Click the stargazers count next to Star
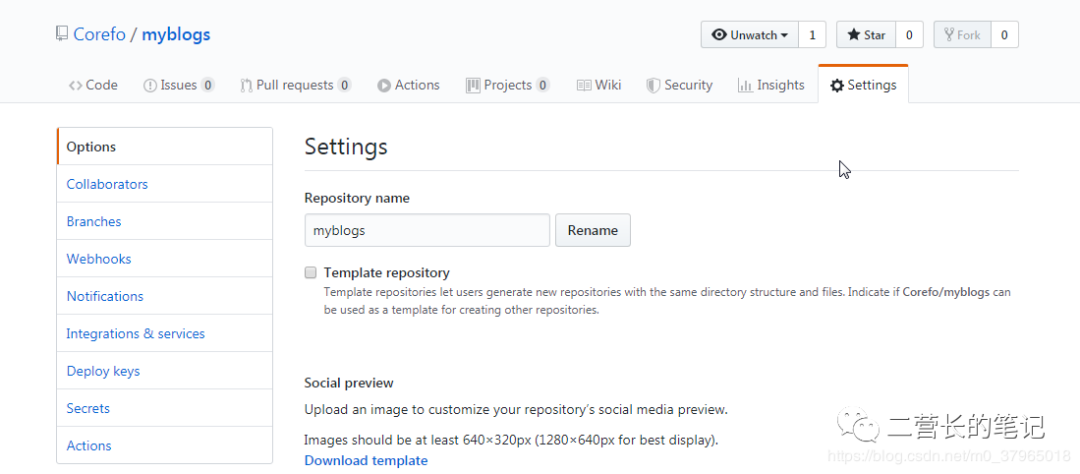Image resolution: width=1080 pixels, height=474 pixels. (909, 34)
